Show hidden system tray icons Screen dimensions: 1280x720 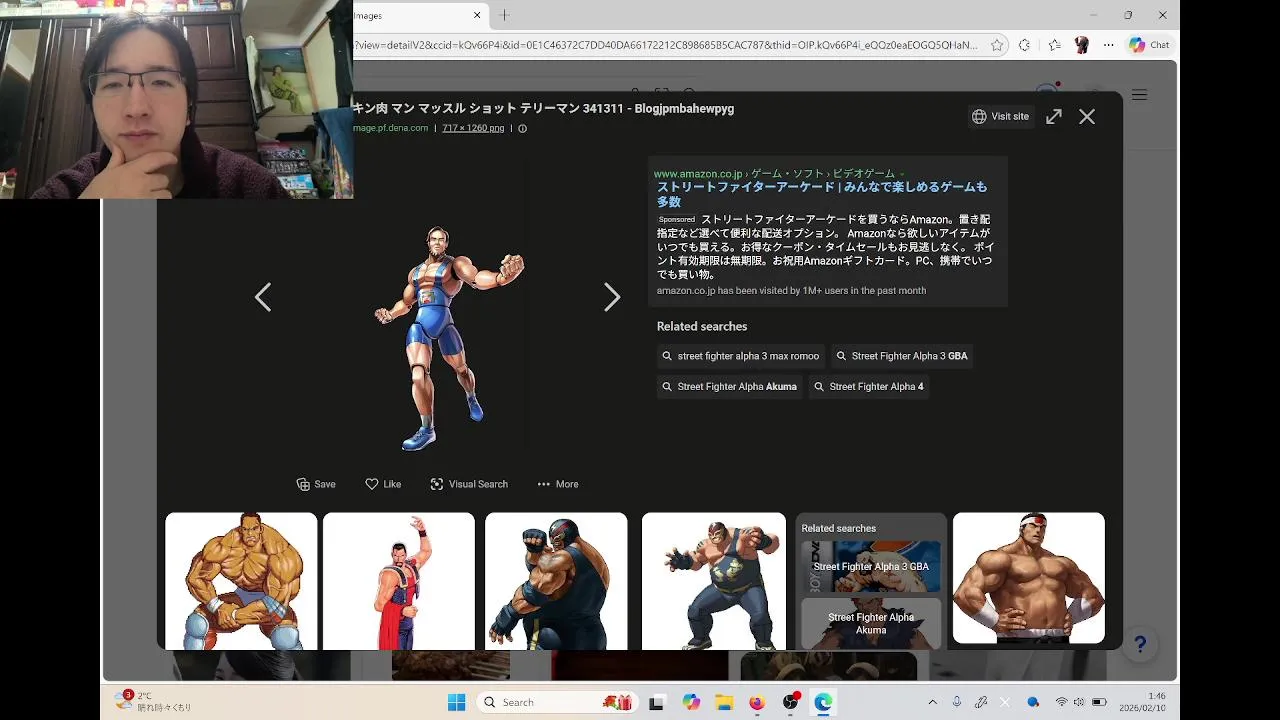click(932, 702)
